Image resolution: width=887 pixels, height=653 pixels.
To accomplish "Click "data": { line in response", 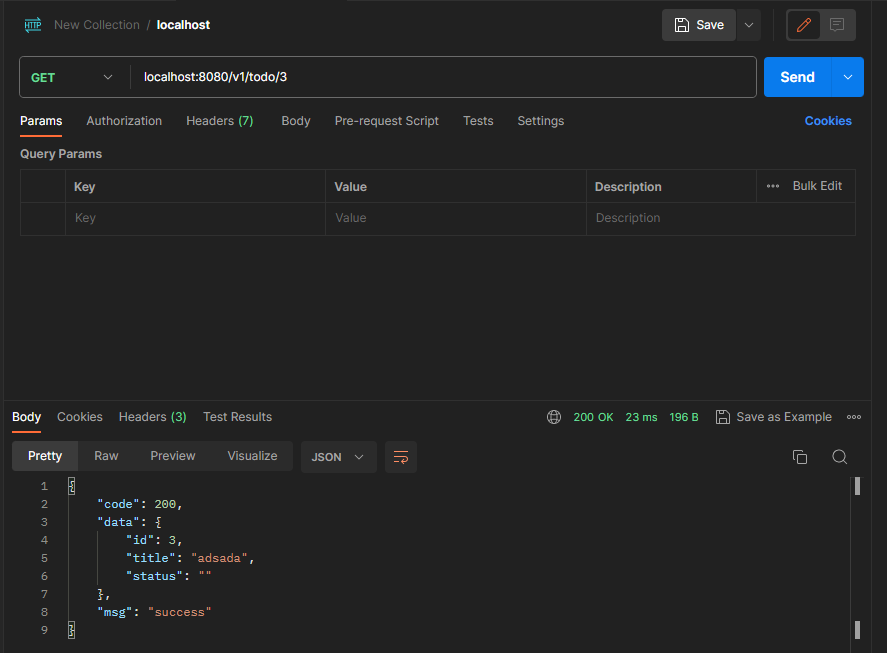I will [129, 522].
